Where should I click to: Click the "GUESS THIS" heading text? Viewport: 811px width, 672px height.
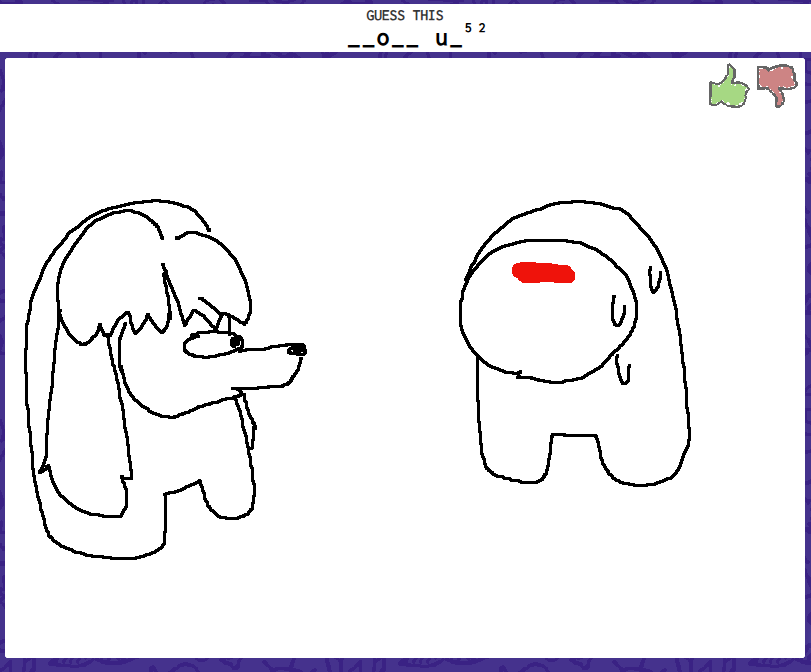(405, 15)
